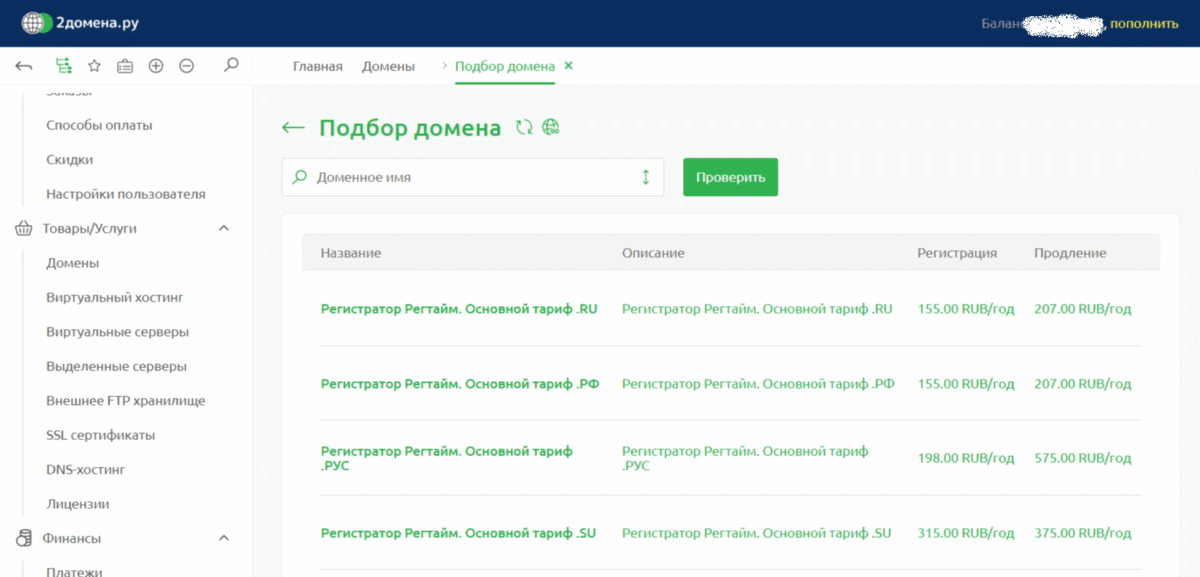This screenshot has width=1200, height=577.
Task: Click the globe icon beside the page title
Action: coord(551,127)
